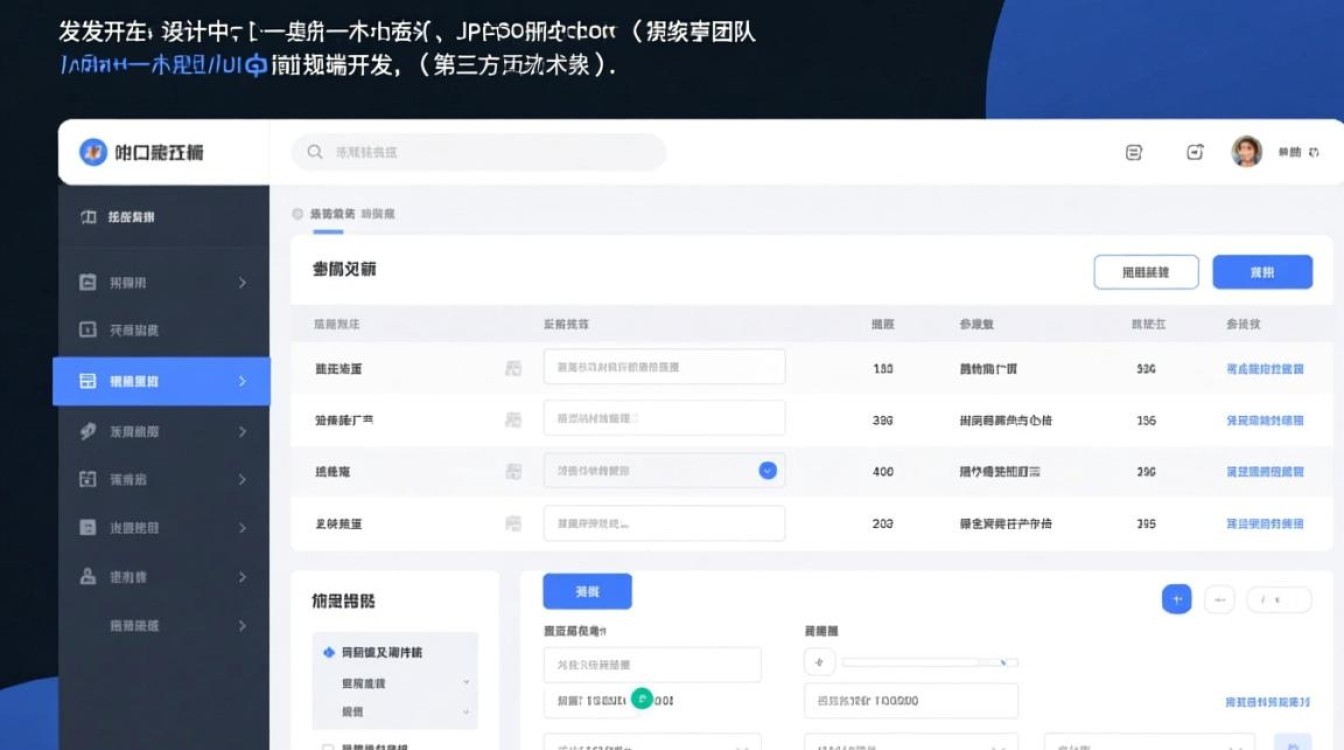
Task: Select the dashboard icon at the sidebar top
Action: 87,217
